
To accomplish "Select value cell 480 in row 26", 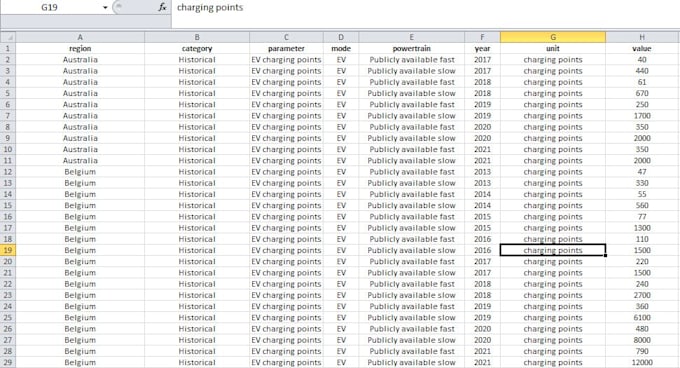I will click(642, 329).
